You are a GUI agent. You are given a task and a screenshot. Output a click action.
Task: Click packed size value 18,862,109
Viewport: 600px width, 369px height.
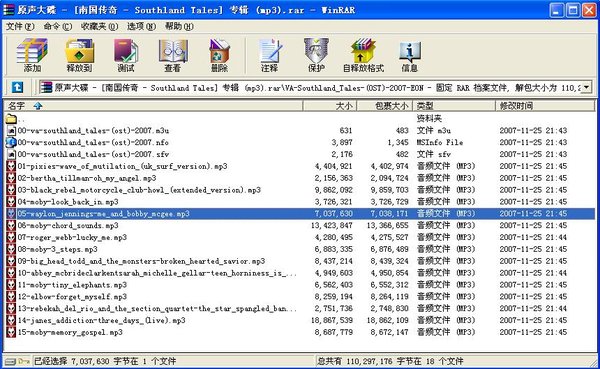(387, 320)
